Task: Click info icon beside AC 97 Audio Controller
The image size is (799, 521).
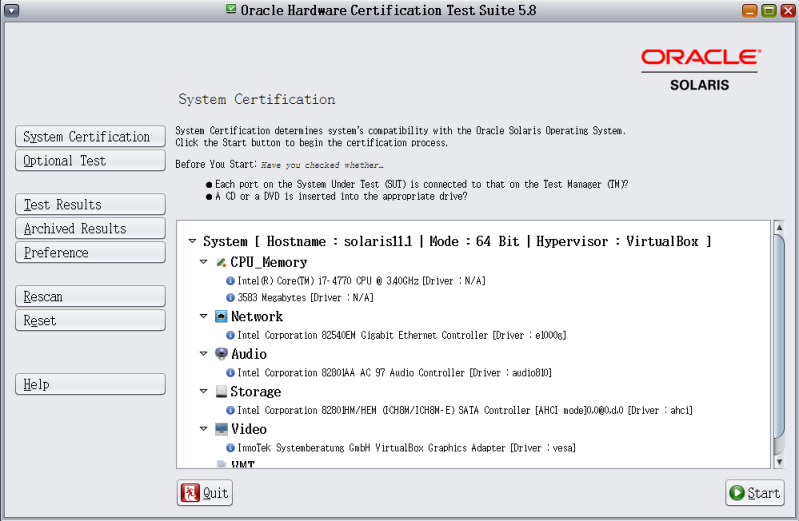Action: pyautogui.click(x=230, y=373)
